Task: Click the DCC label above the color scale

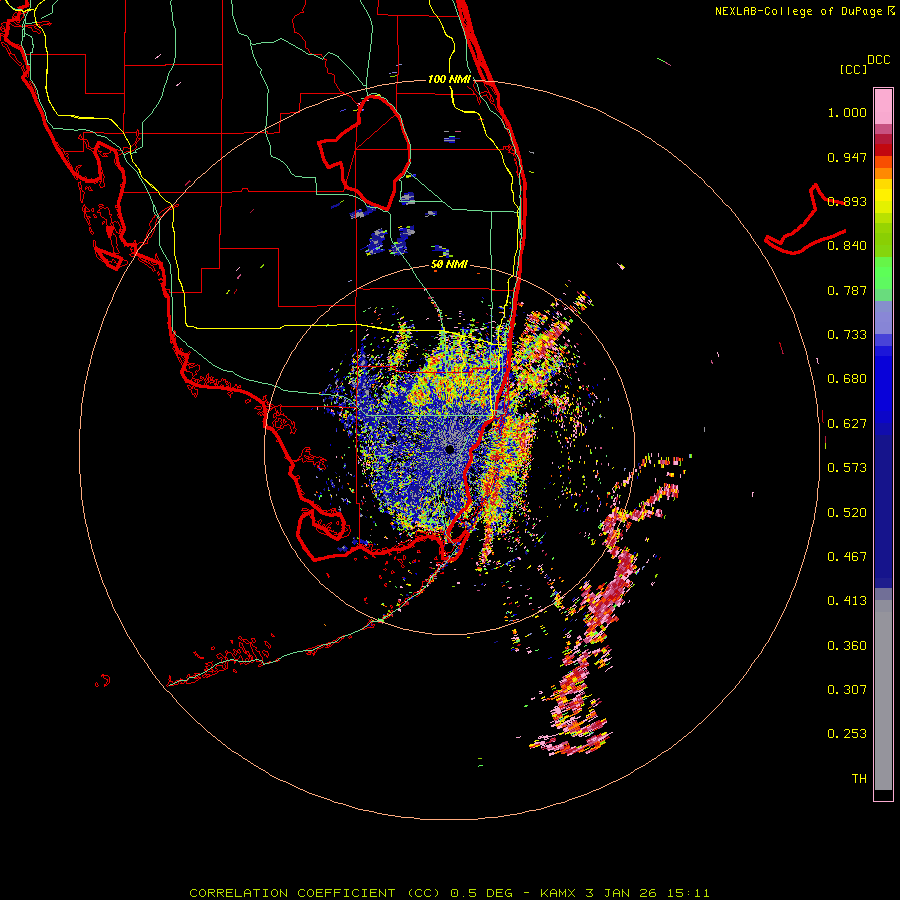Action: 879,60
